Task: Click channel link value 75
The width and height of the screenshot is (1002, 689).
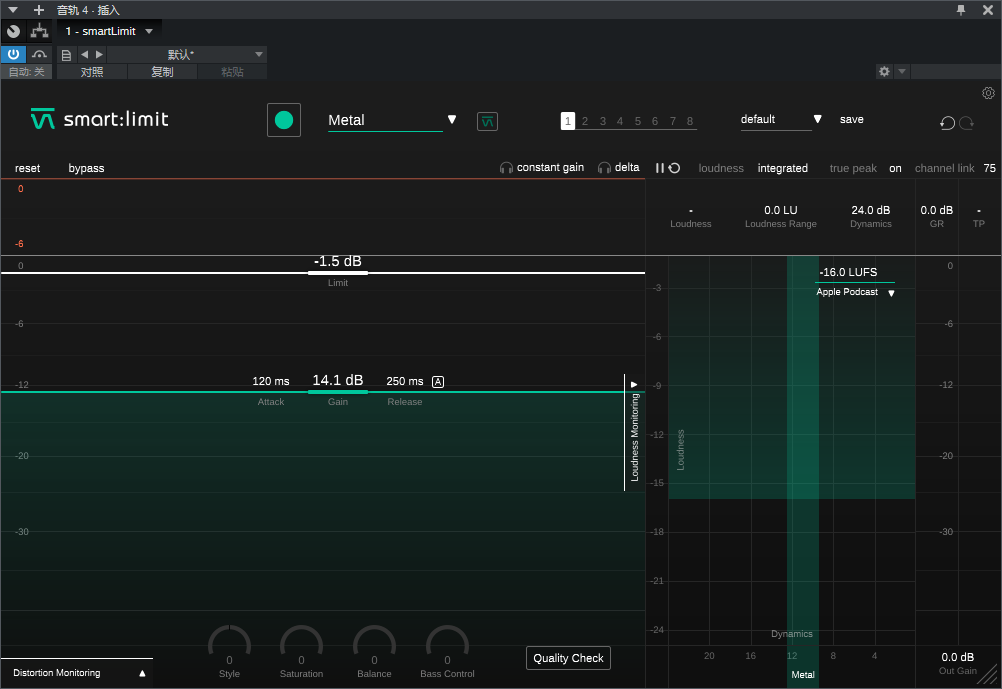Action: [989, 168]
